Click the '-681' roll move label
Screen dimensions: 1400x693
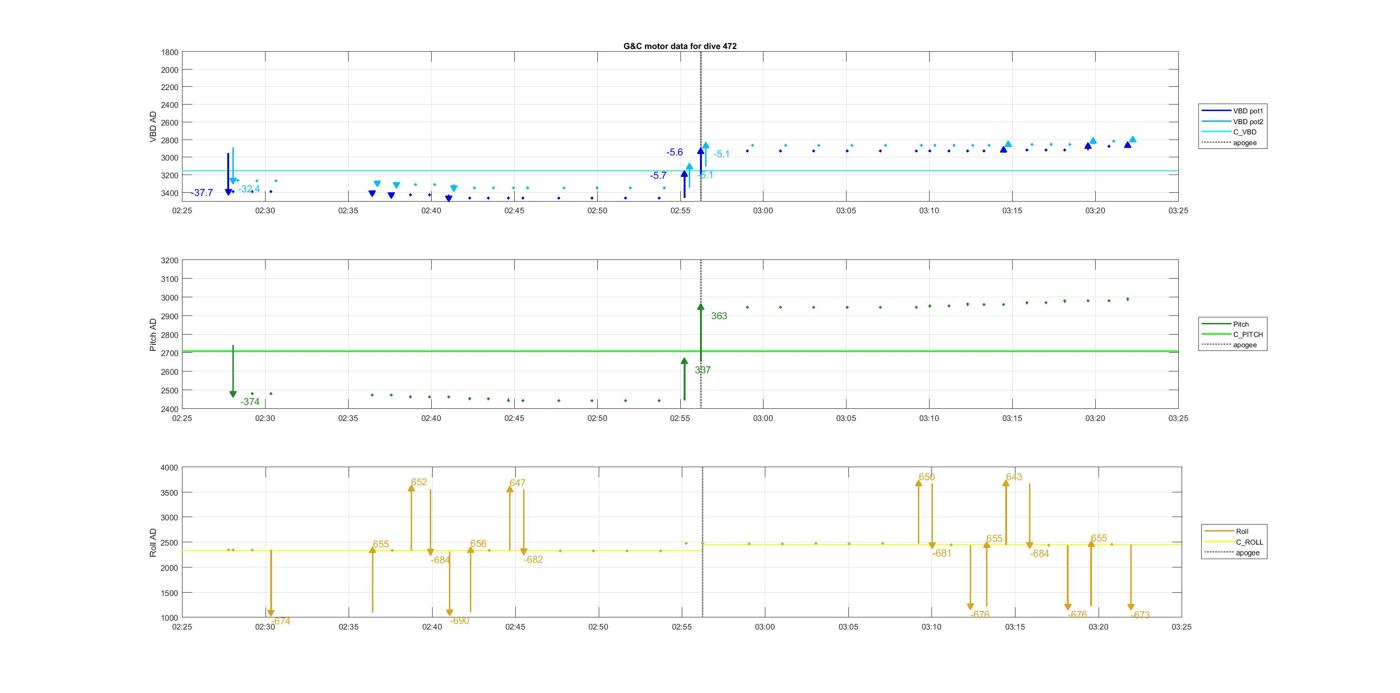(x=942, y=553)
